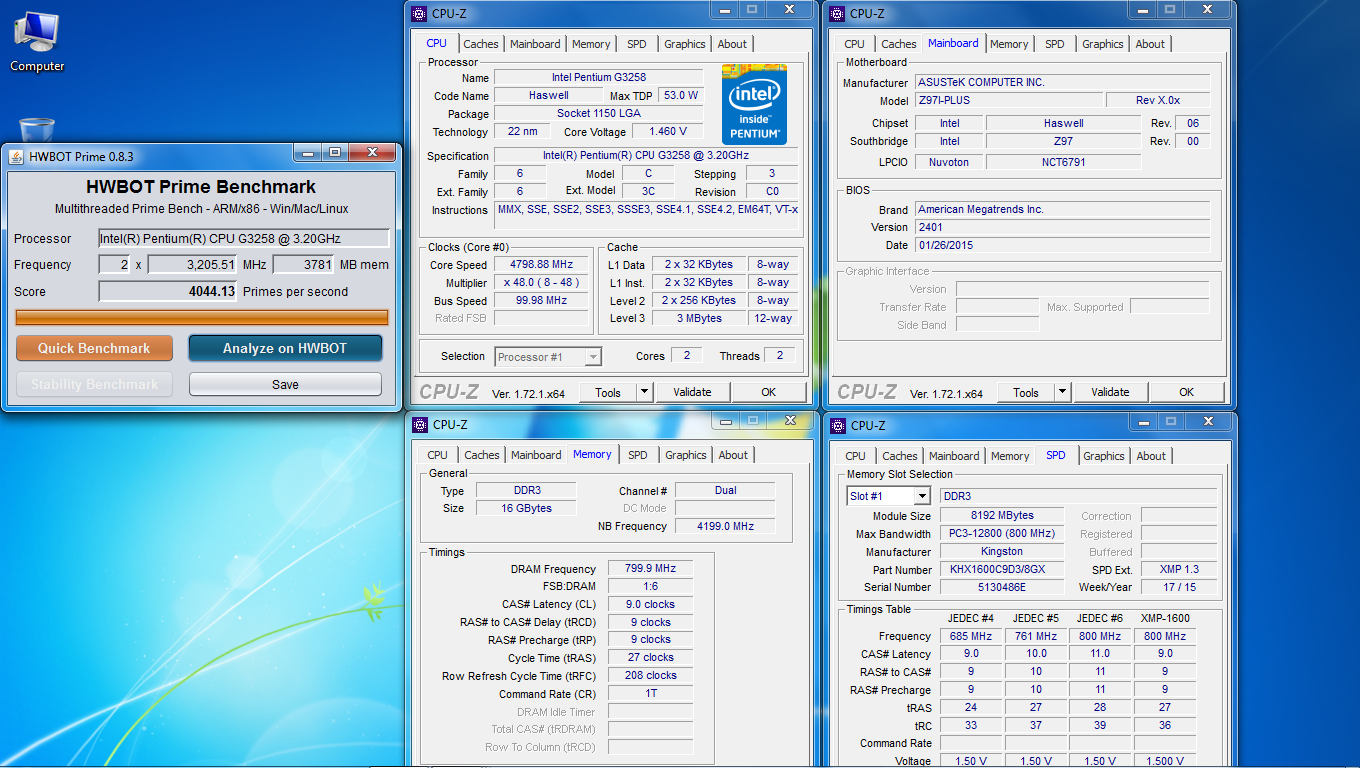Open the Computer desktop icon
Screen dimensions: 1360x768
coord(37,42)
